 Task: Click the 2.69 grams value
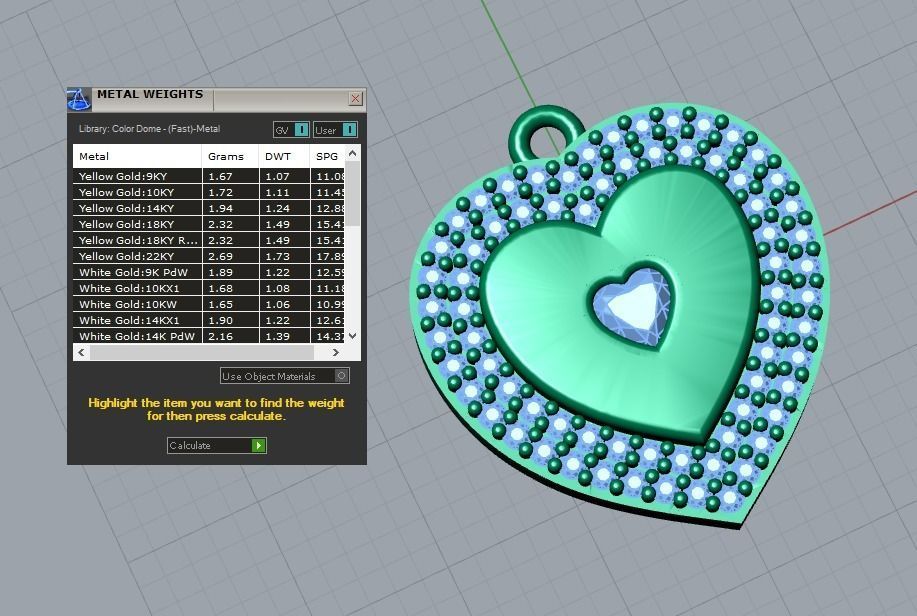click(x=220, y=256)
